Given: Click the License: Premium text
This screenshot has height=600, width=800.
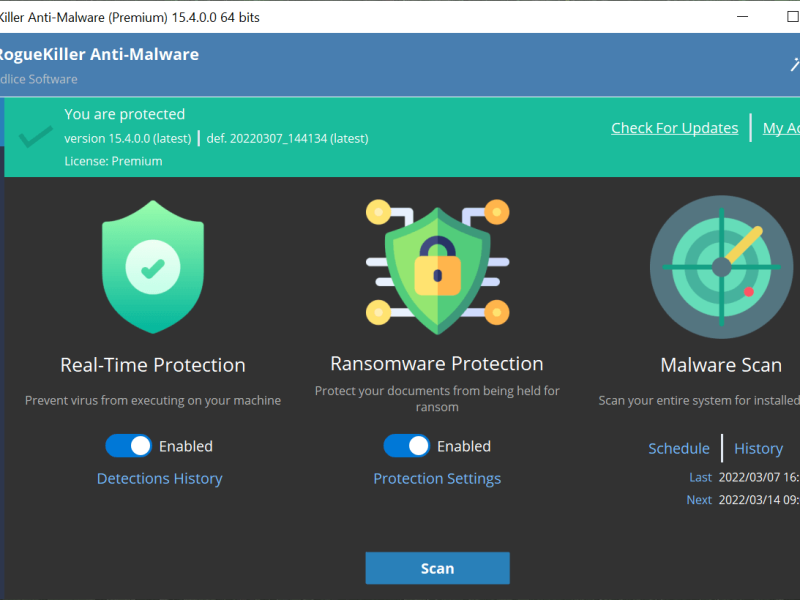Looking at the screenshot, I should point(113,161).
